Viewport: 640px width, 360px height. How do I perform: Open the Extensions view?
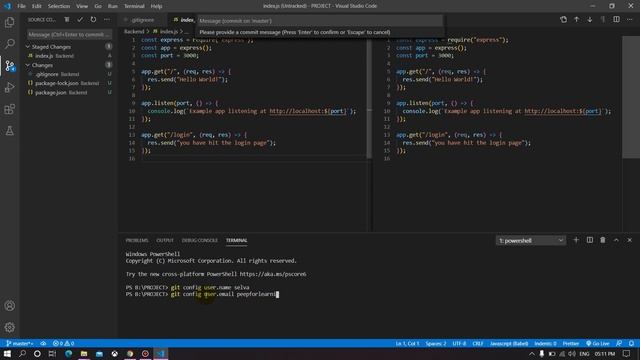tap(10, 109)
